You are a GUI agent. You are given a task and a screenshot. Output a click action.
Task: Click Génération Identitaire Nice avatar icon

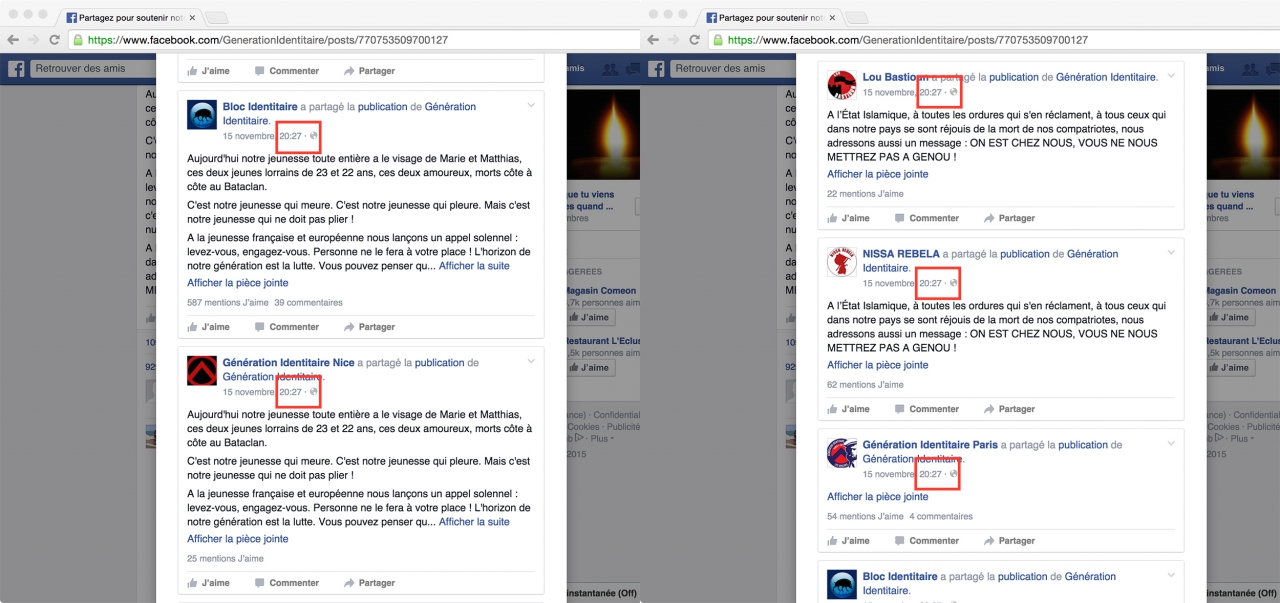202,371
